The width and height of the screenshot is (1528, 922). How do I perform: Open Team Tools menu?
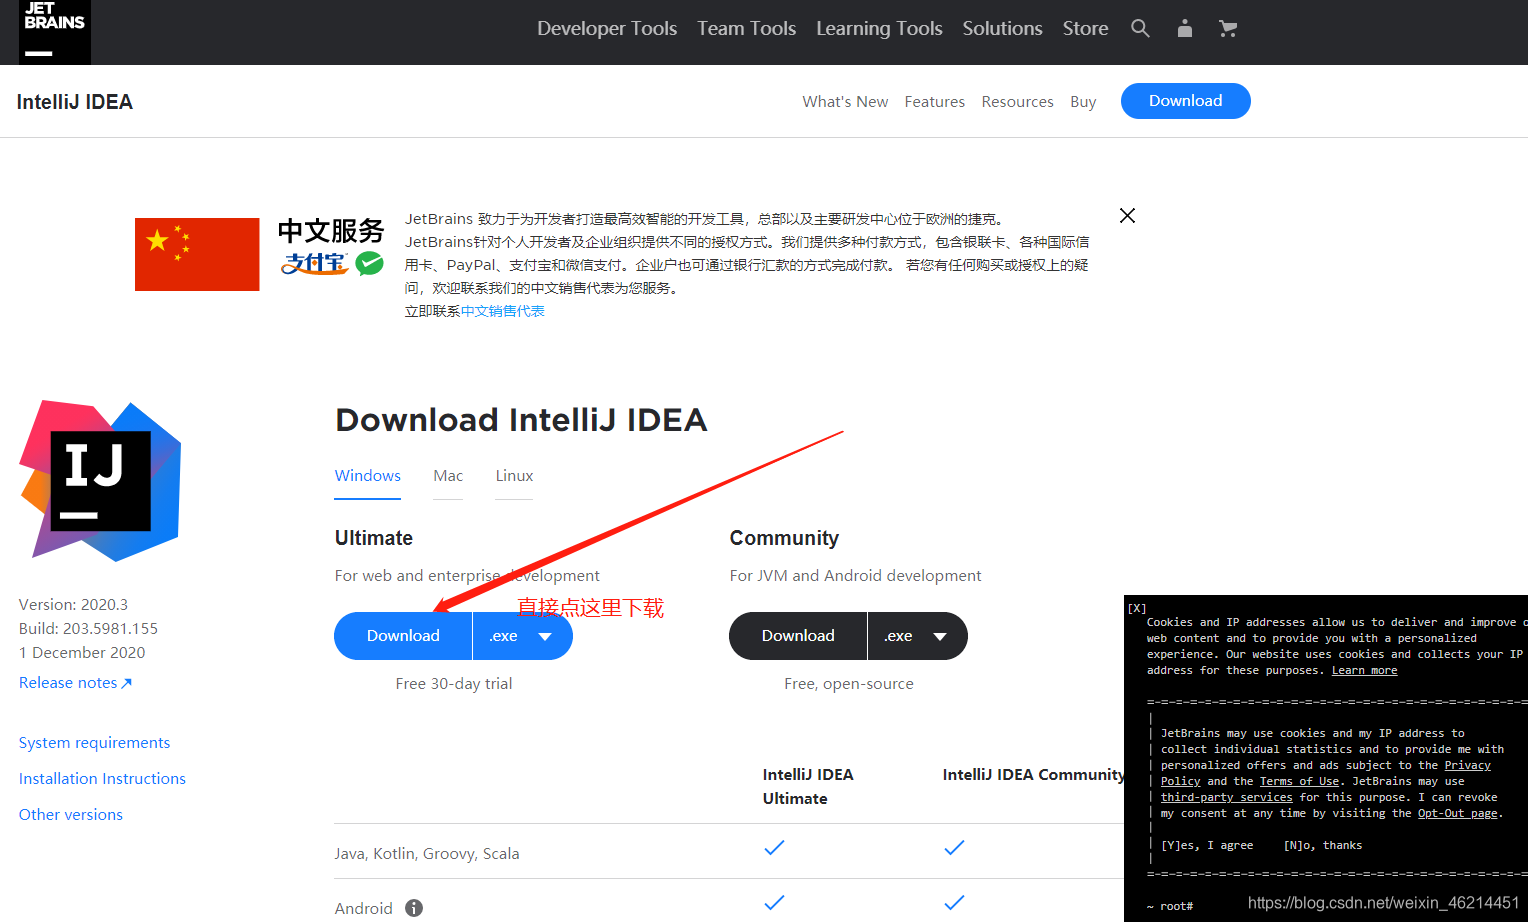(x=747, y=29)
